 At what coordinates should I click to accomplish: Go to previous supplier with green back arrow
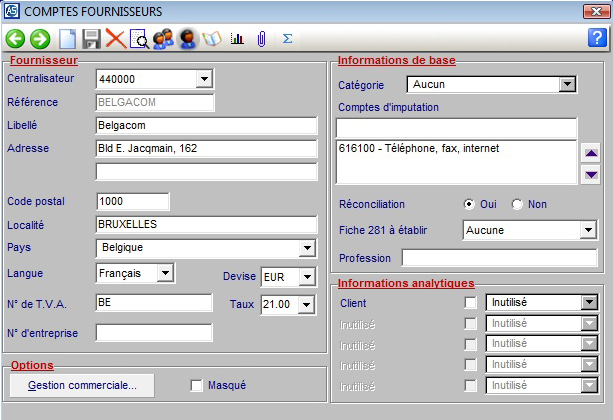pos(15,39)
